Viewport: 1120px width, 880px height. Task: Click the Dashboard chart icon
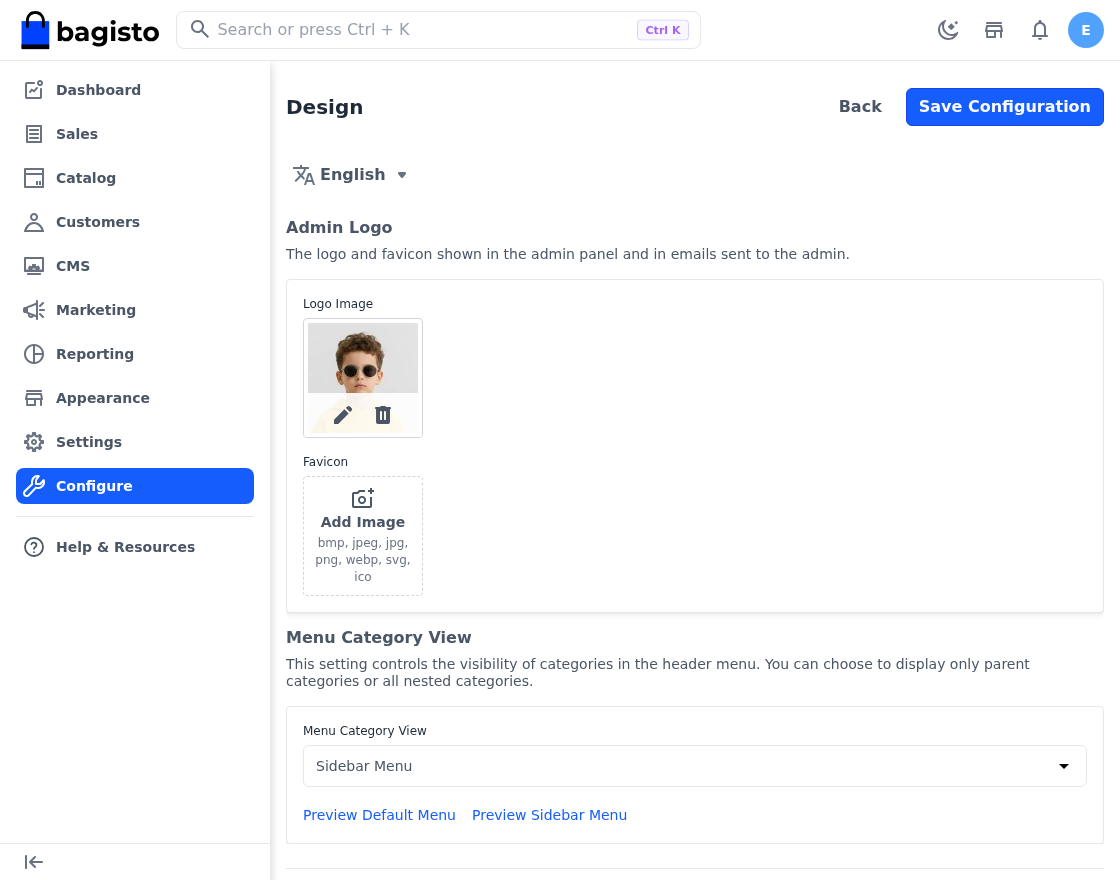point(34,89)
